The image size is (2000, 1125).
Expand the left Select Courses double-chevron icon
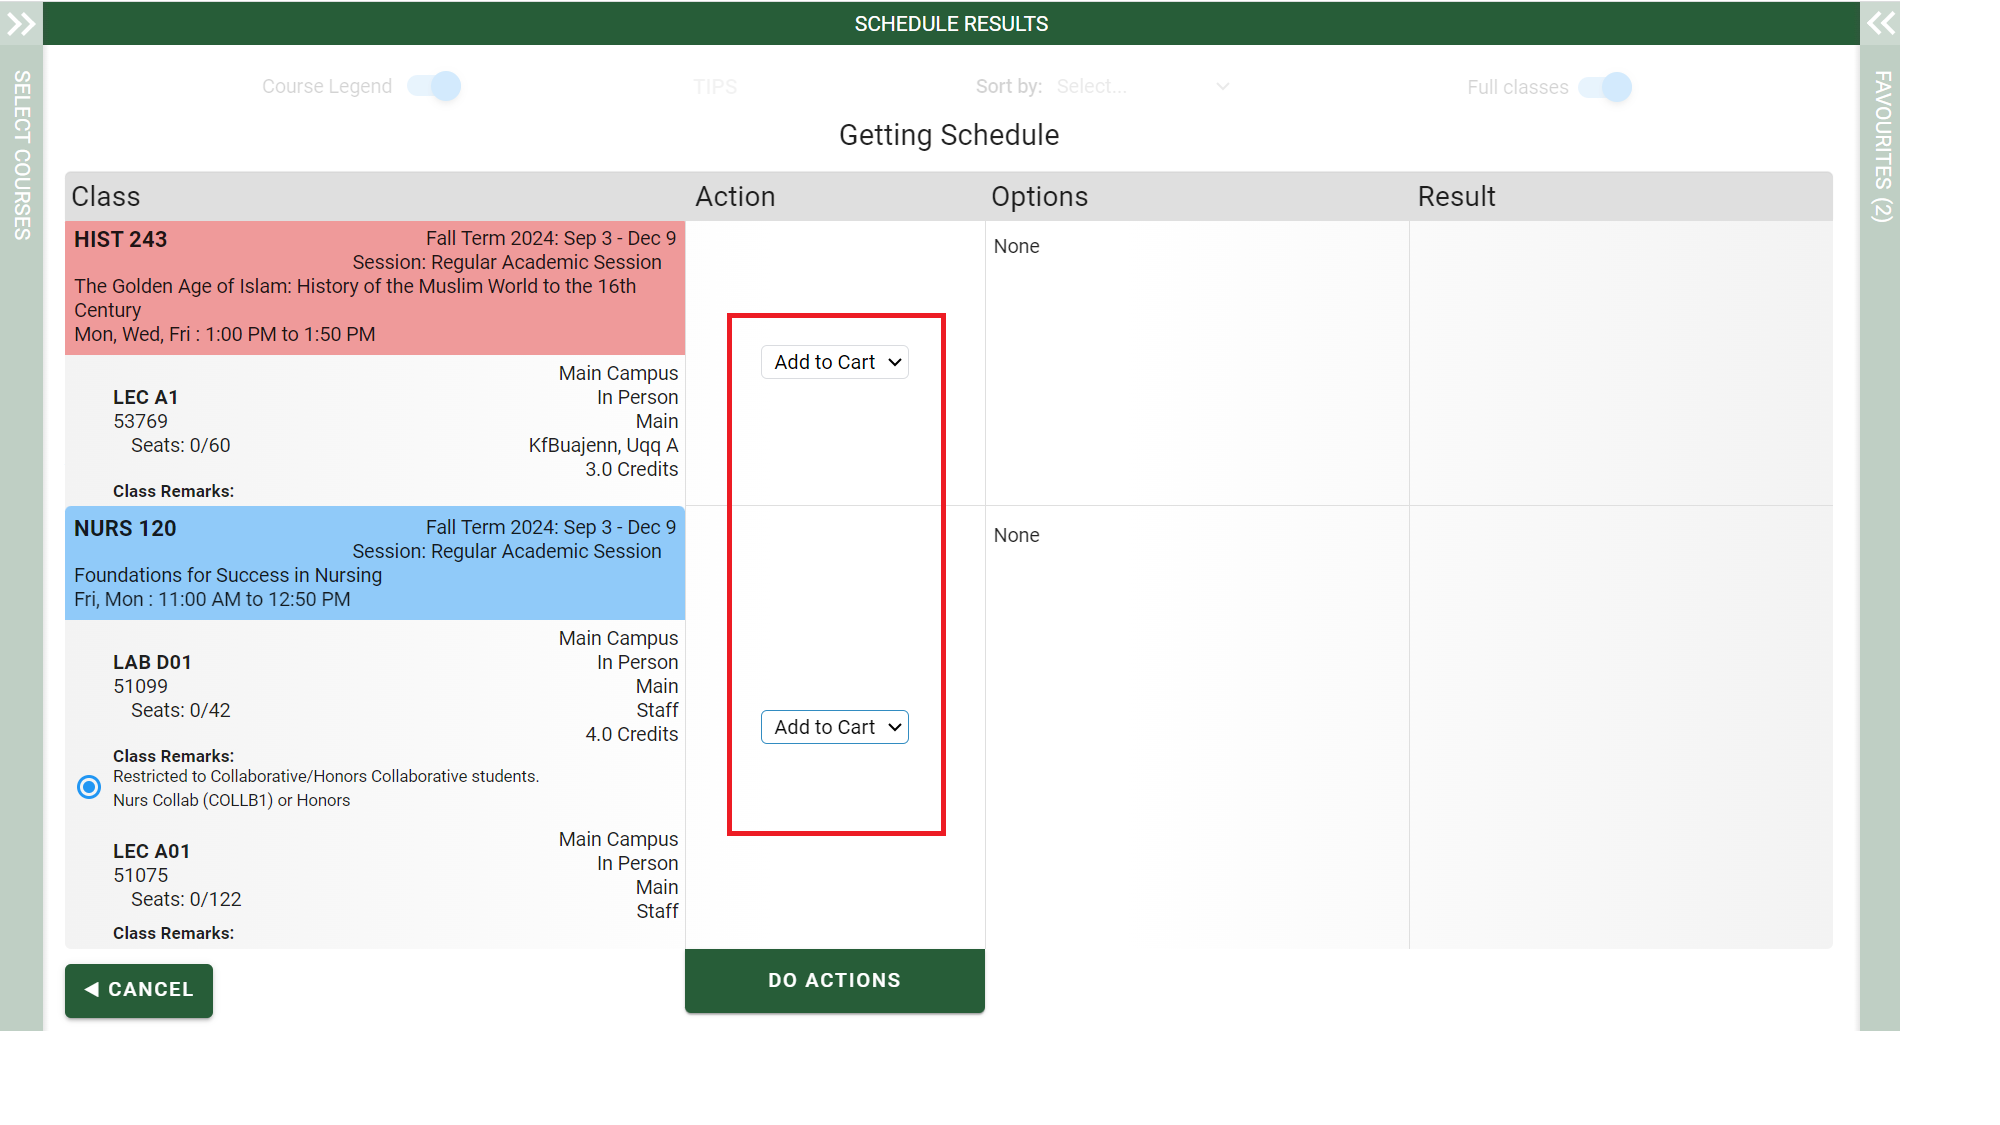[21, 23]
